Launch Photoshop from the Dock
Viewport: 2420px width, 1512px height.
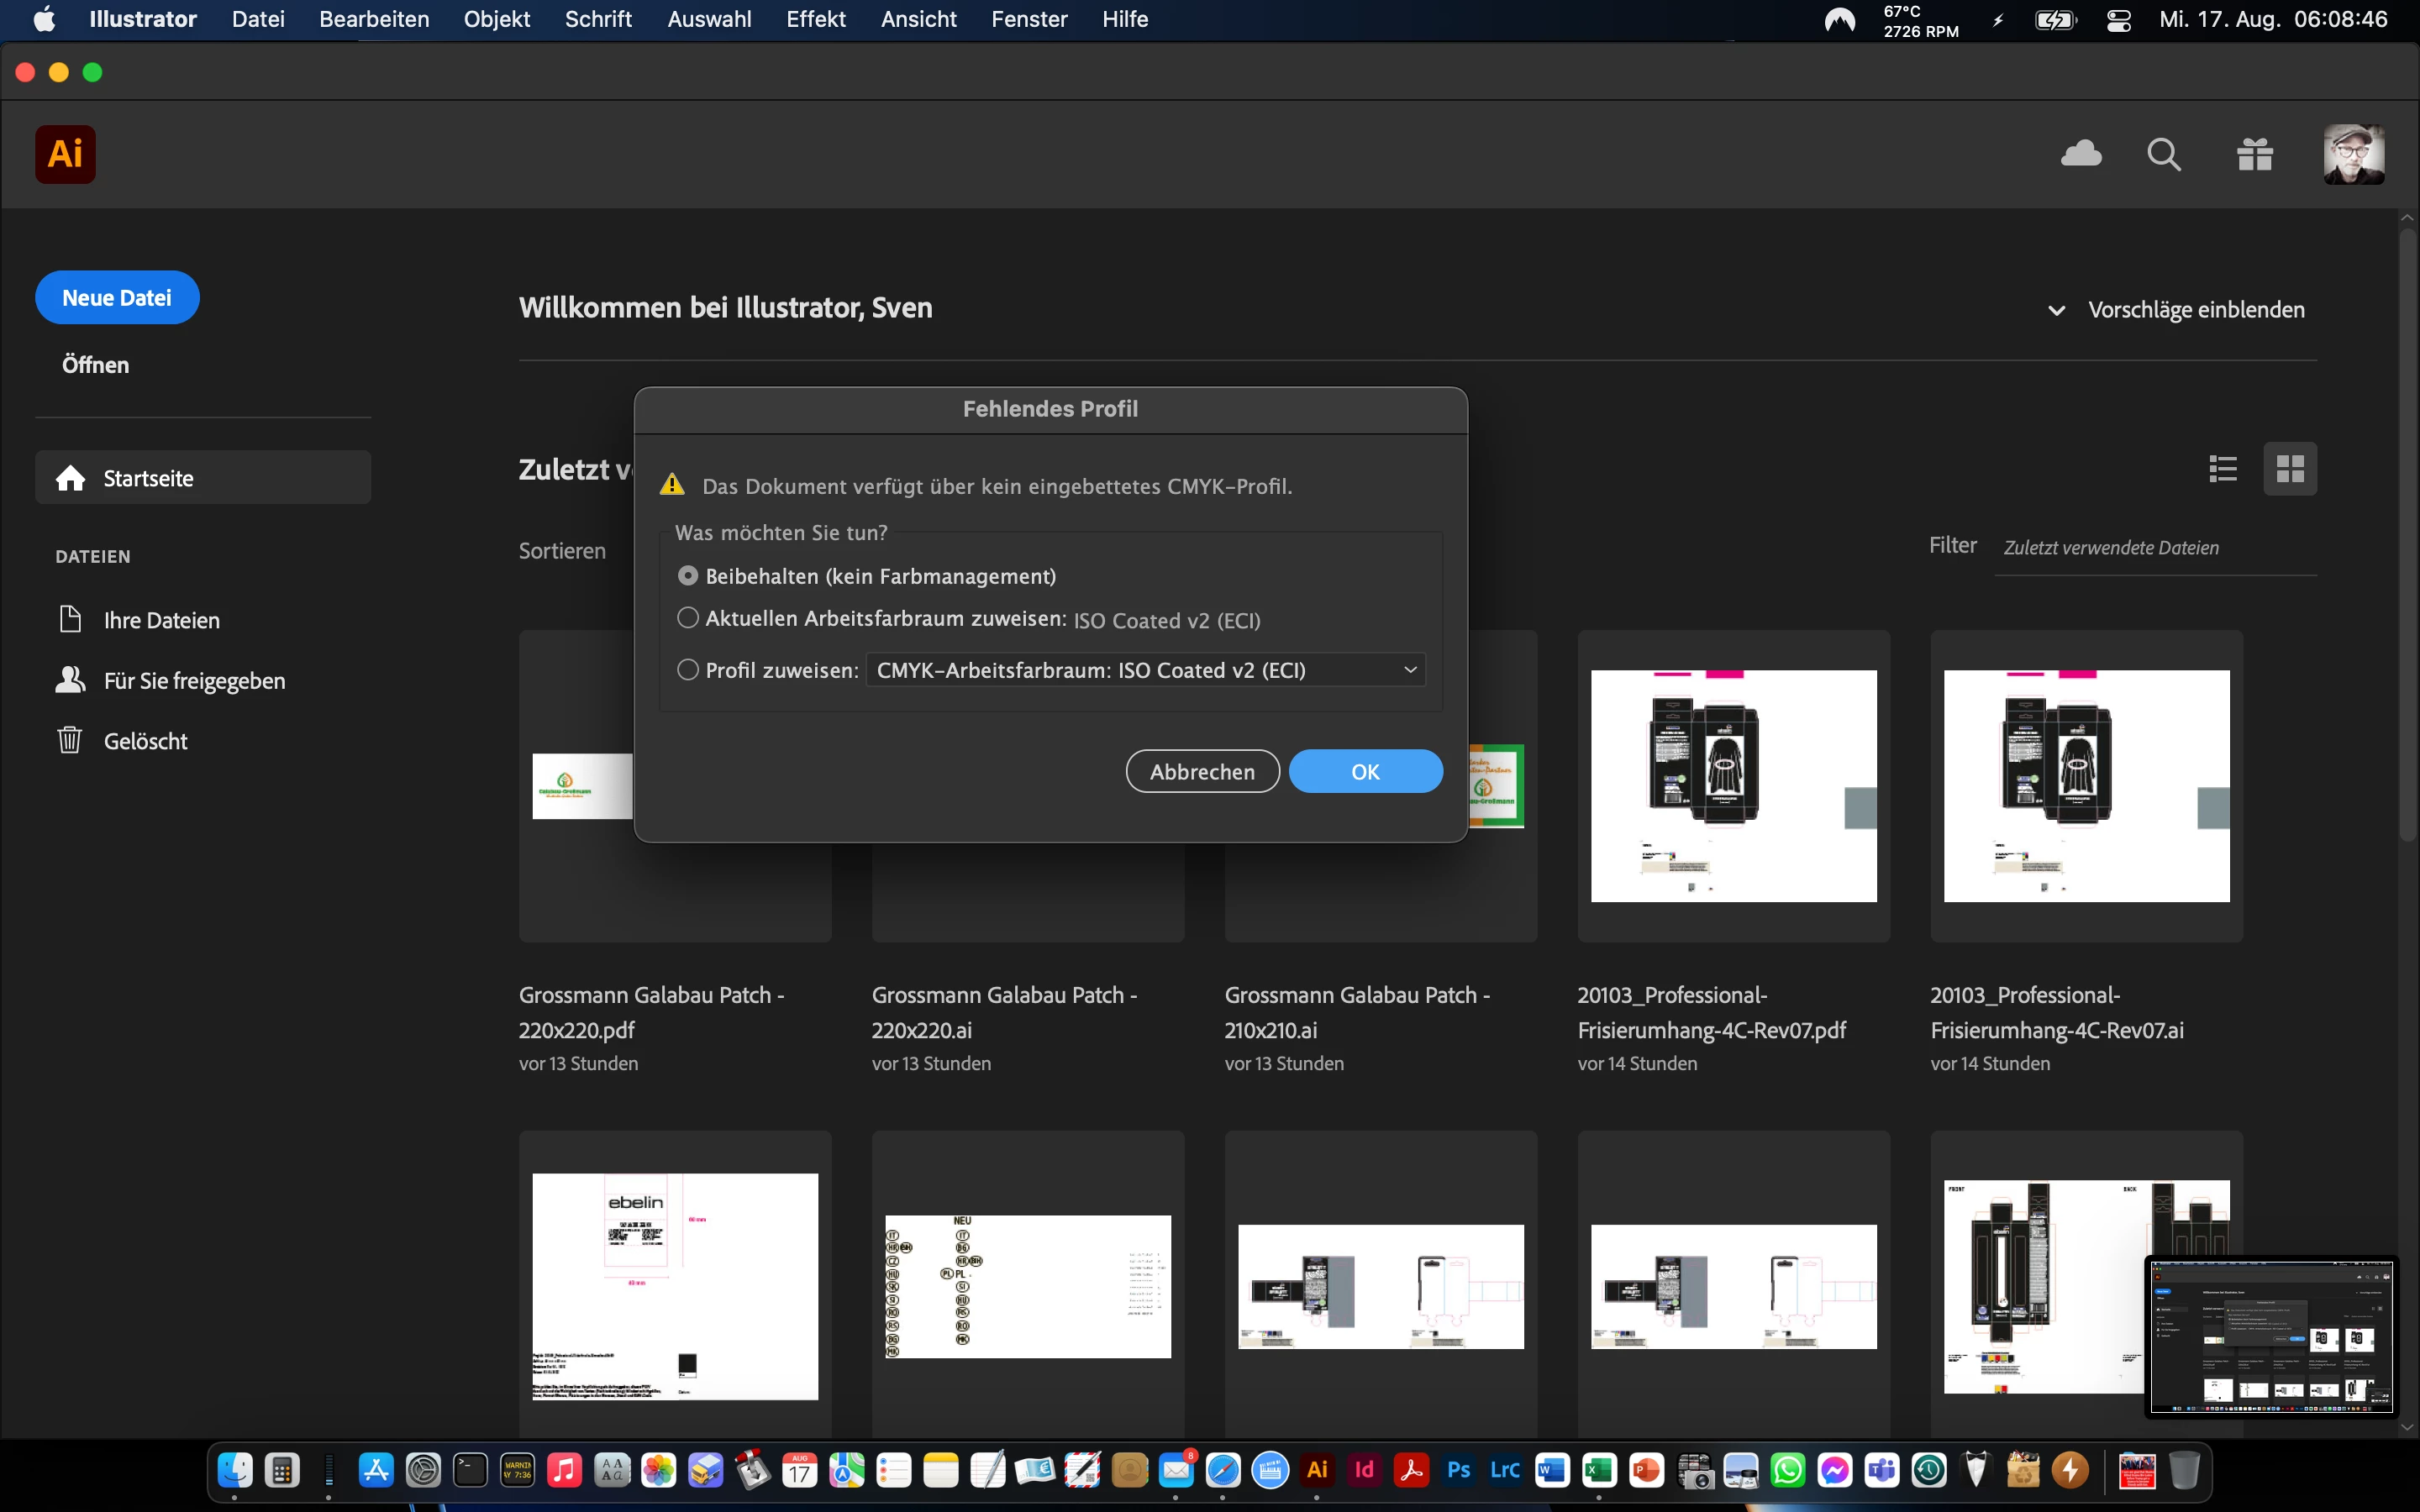[1458, 1470]
